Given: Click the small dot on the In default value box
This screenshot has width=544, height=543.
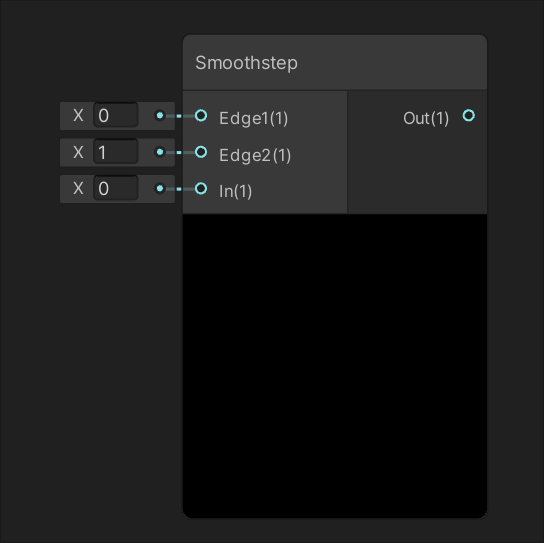Looking at the screenshot, I should [x=160, y=188].
